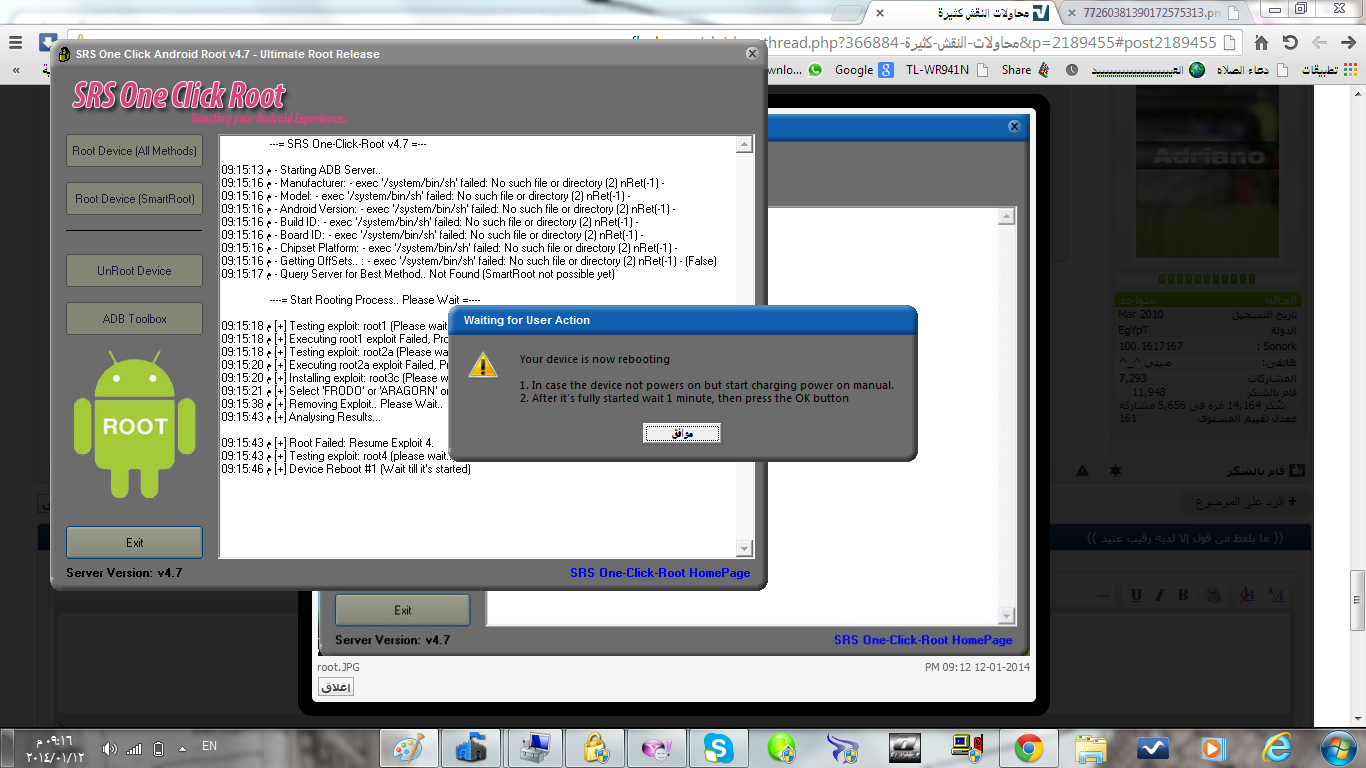The height and width of the screenshot is (768, 1366).
Task: Select the UnRoot Device button
Action: (135, 271)
